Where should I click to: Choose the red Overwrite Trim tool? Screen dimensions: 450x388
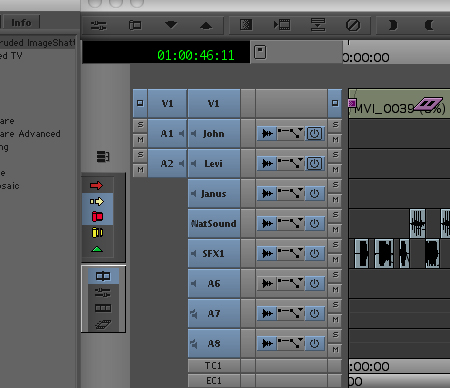[97, 217]
